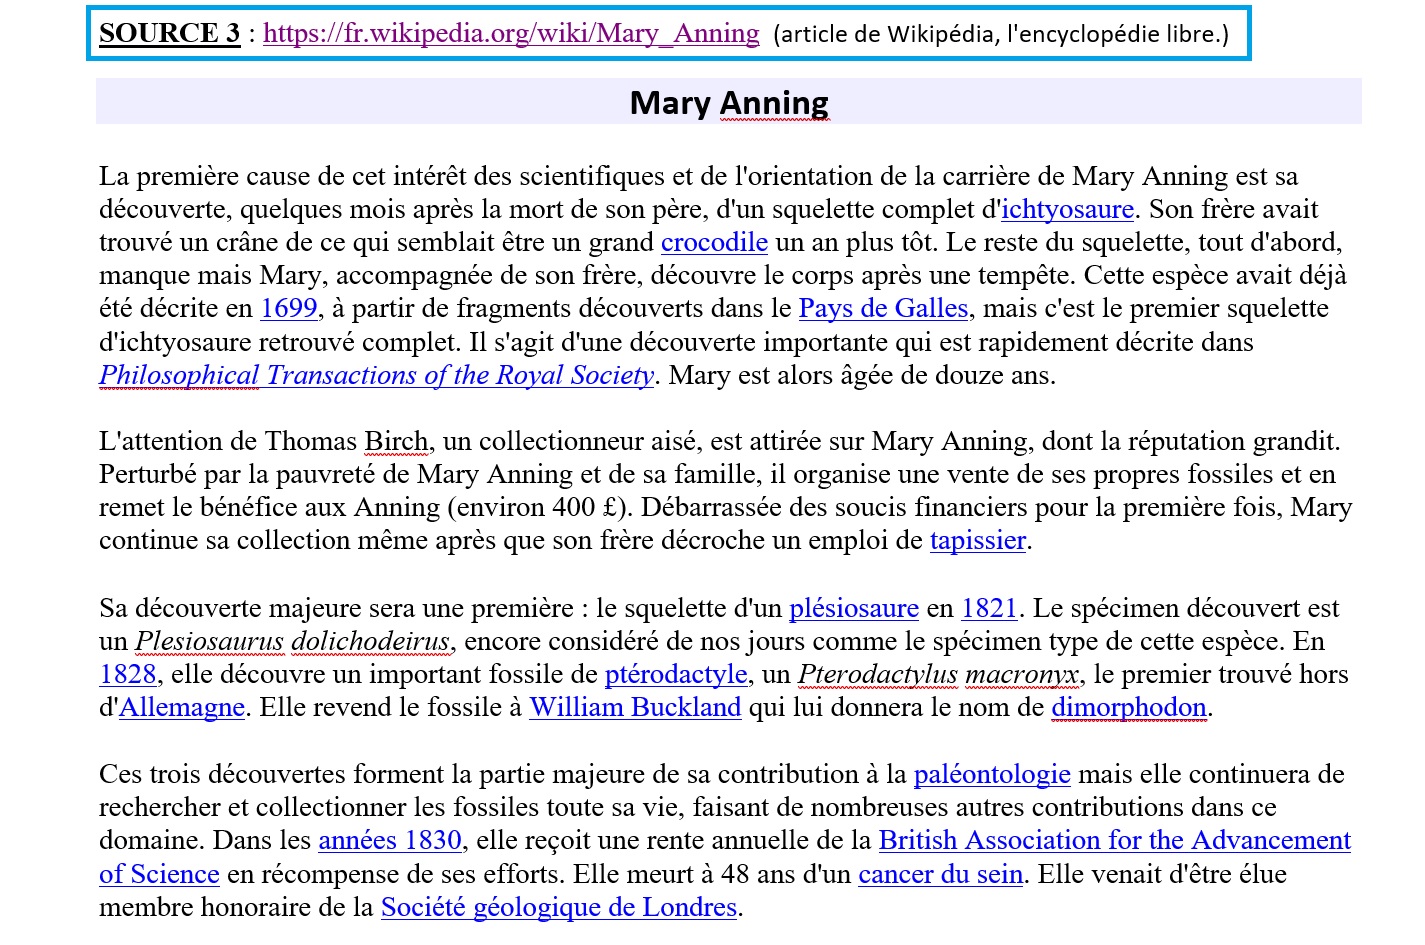This screenshot has width=1425, height=945.
Task: Click the Pays de Galles link
Action: (x=883, y=308)
